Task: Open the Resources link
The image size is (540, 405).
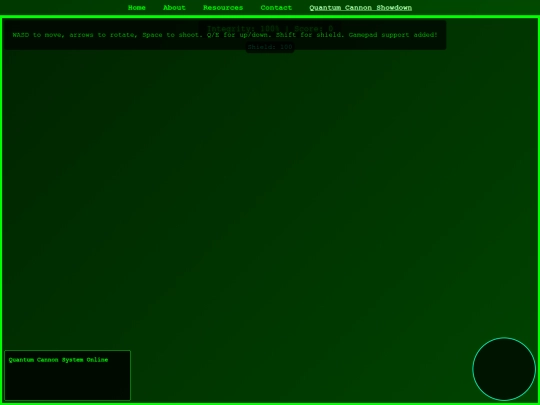Action: [x=223, y=8]
